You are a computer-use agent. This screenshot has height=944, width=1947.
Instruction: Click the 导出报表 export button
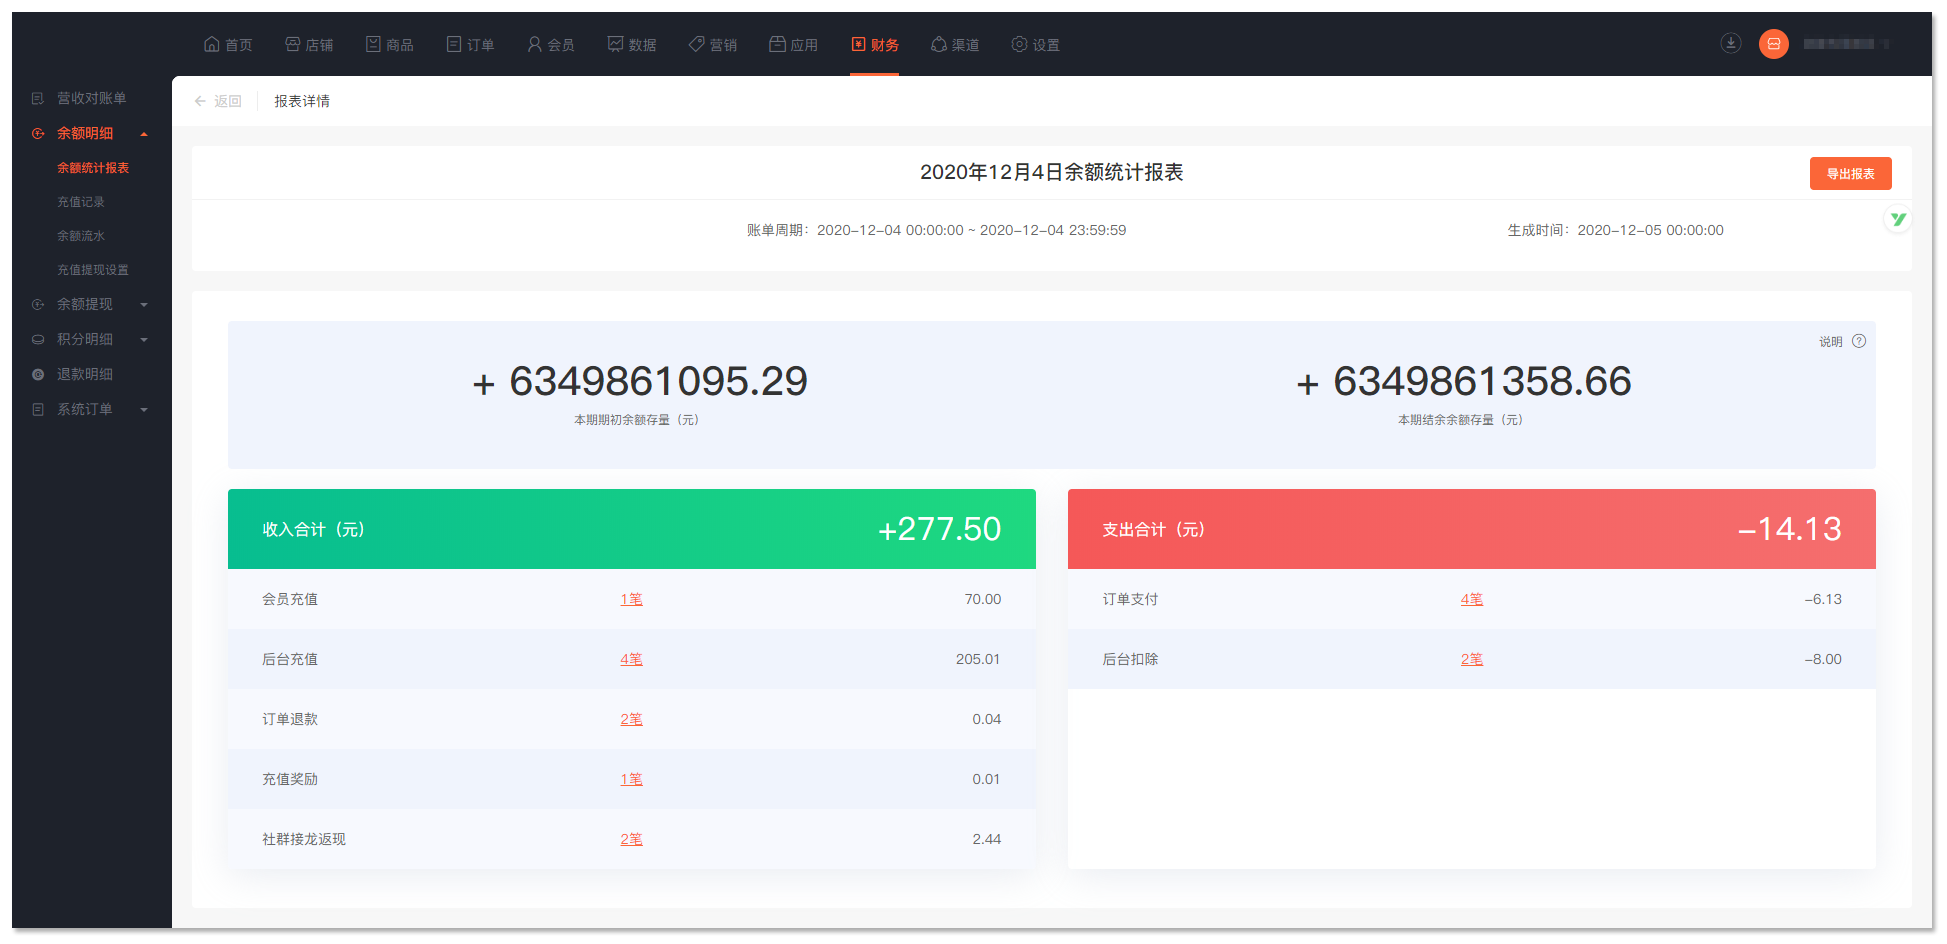[x=1850, y=174]
